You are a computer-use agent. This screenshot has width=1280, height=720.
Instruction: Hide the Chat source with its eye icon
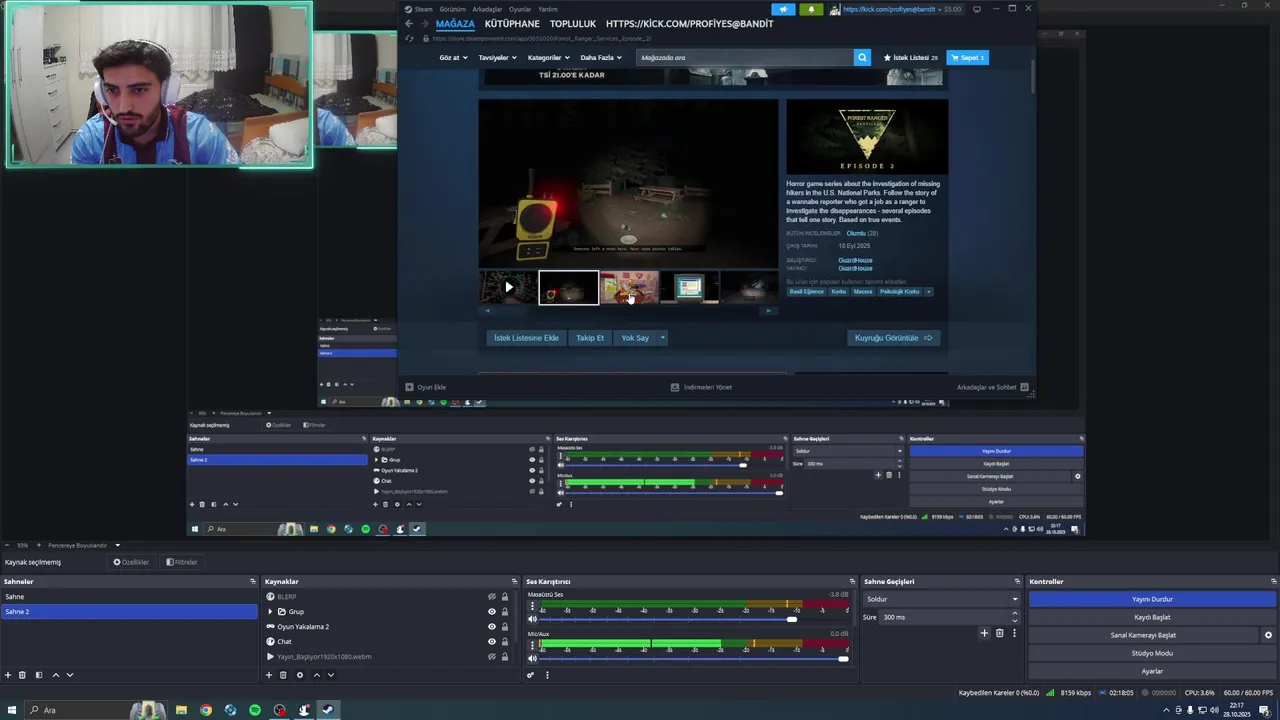coord(491,642)
